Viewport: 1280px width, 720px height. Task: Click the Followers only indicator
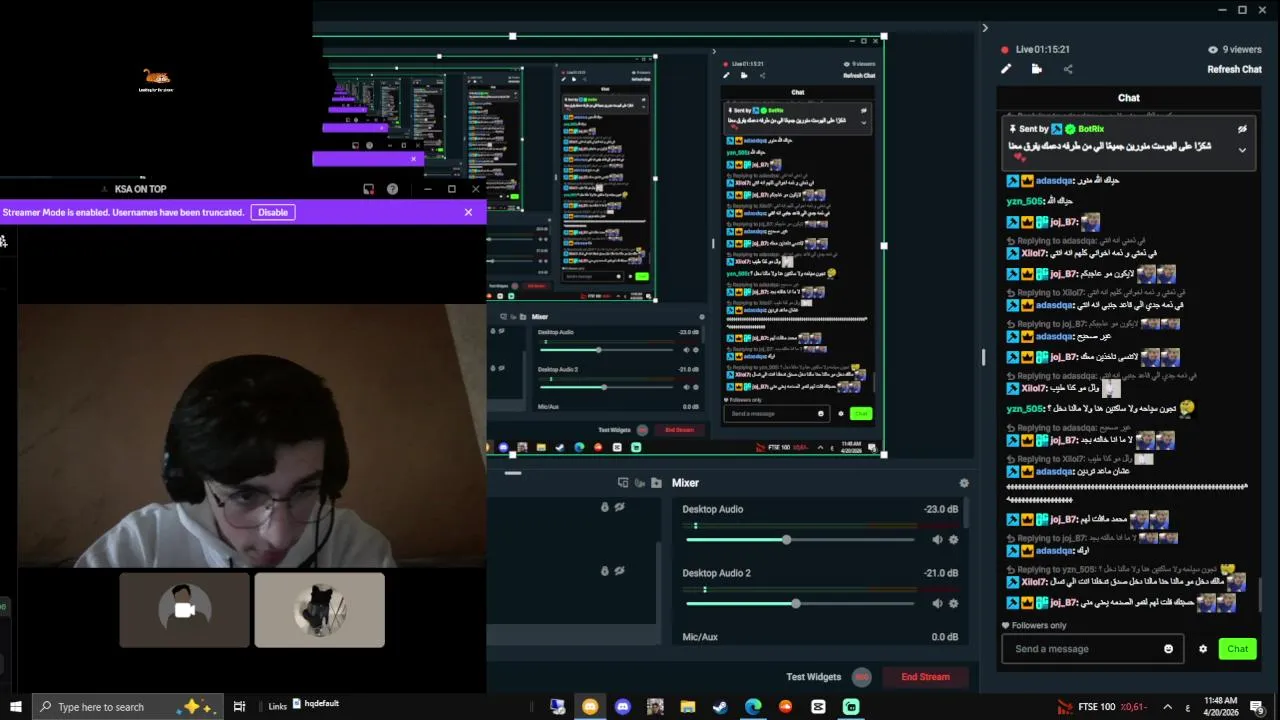(x=1034, y=626)
